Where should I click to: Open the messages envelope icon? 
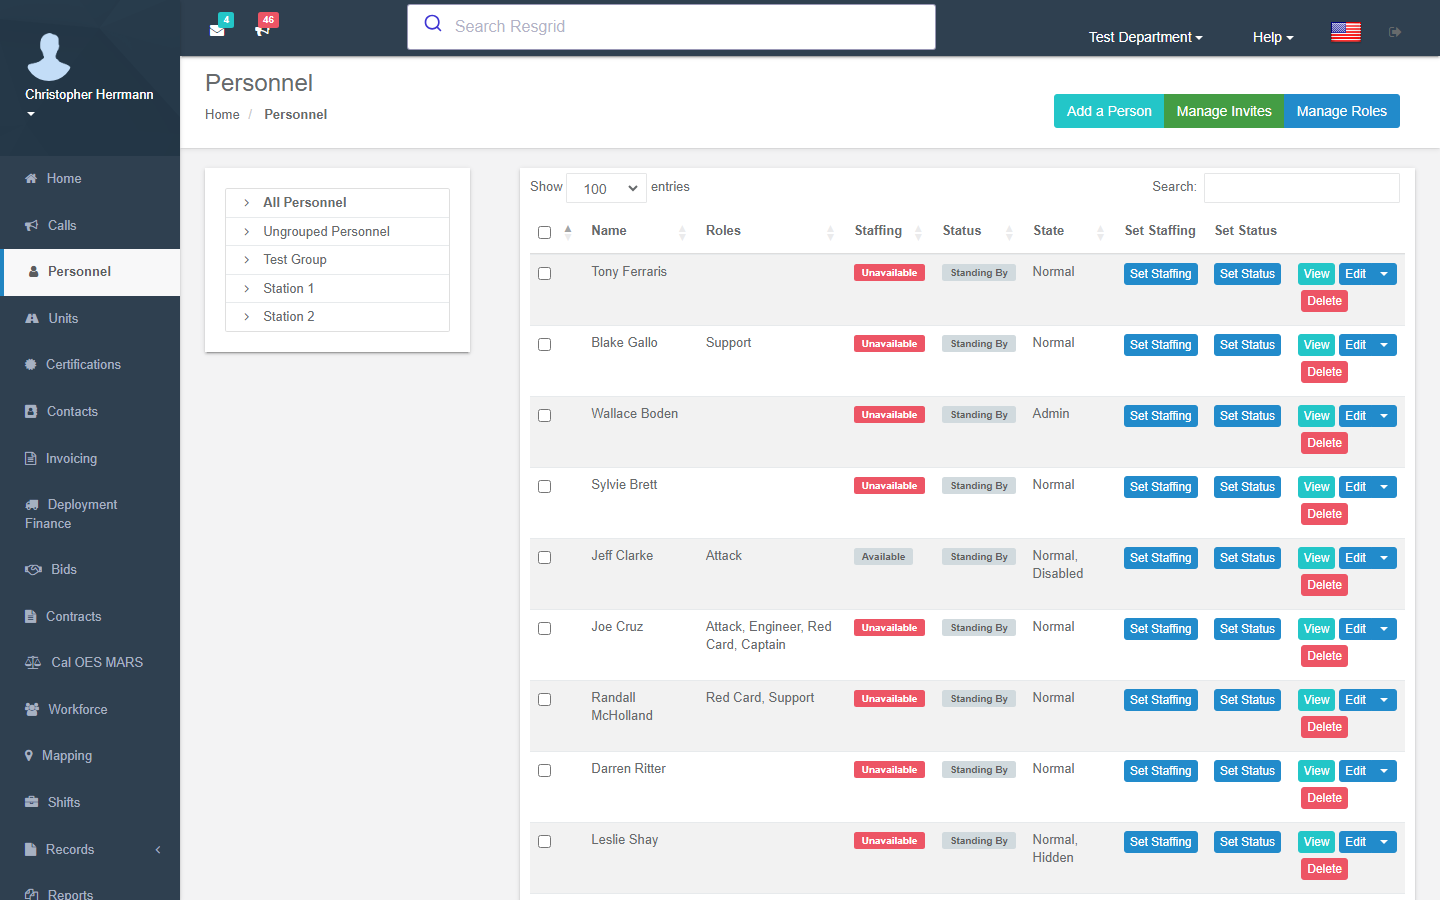217,29
